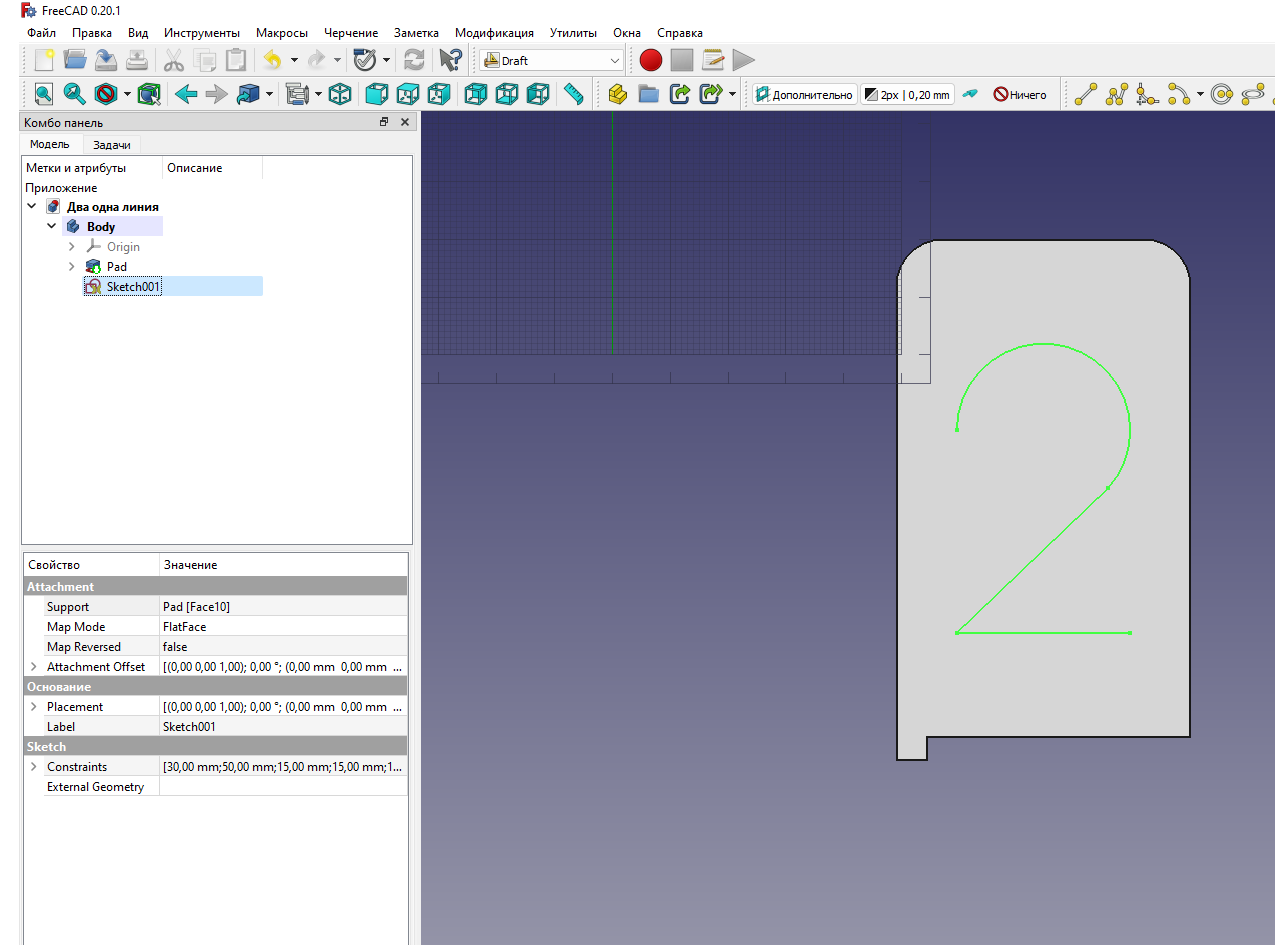
Task: Click the Draft line tool icon
Action: click(1086, 95)
